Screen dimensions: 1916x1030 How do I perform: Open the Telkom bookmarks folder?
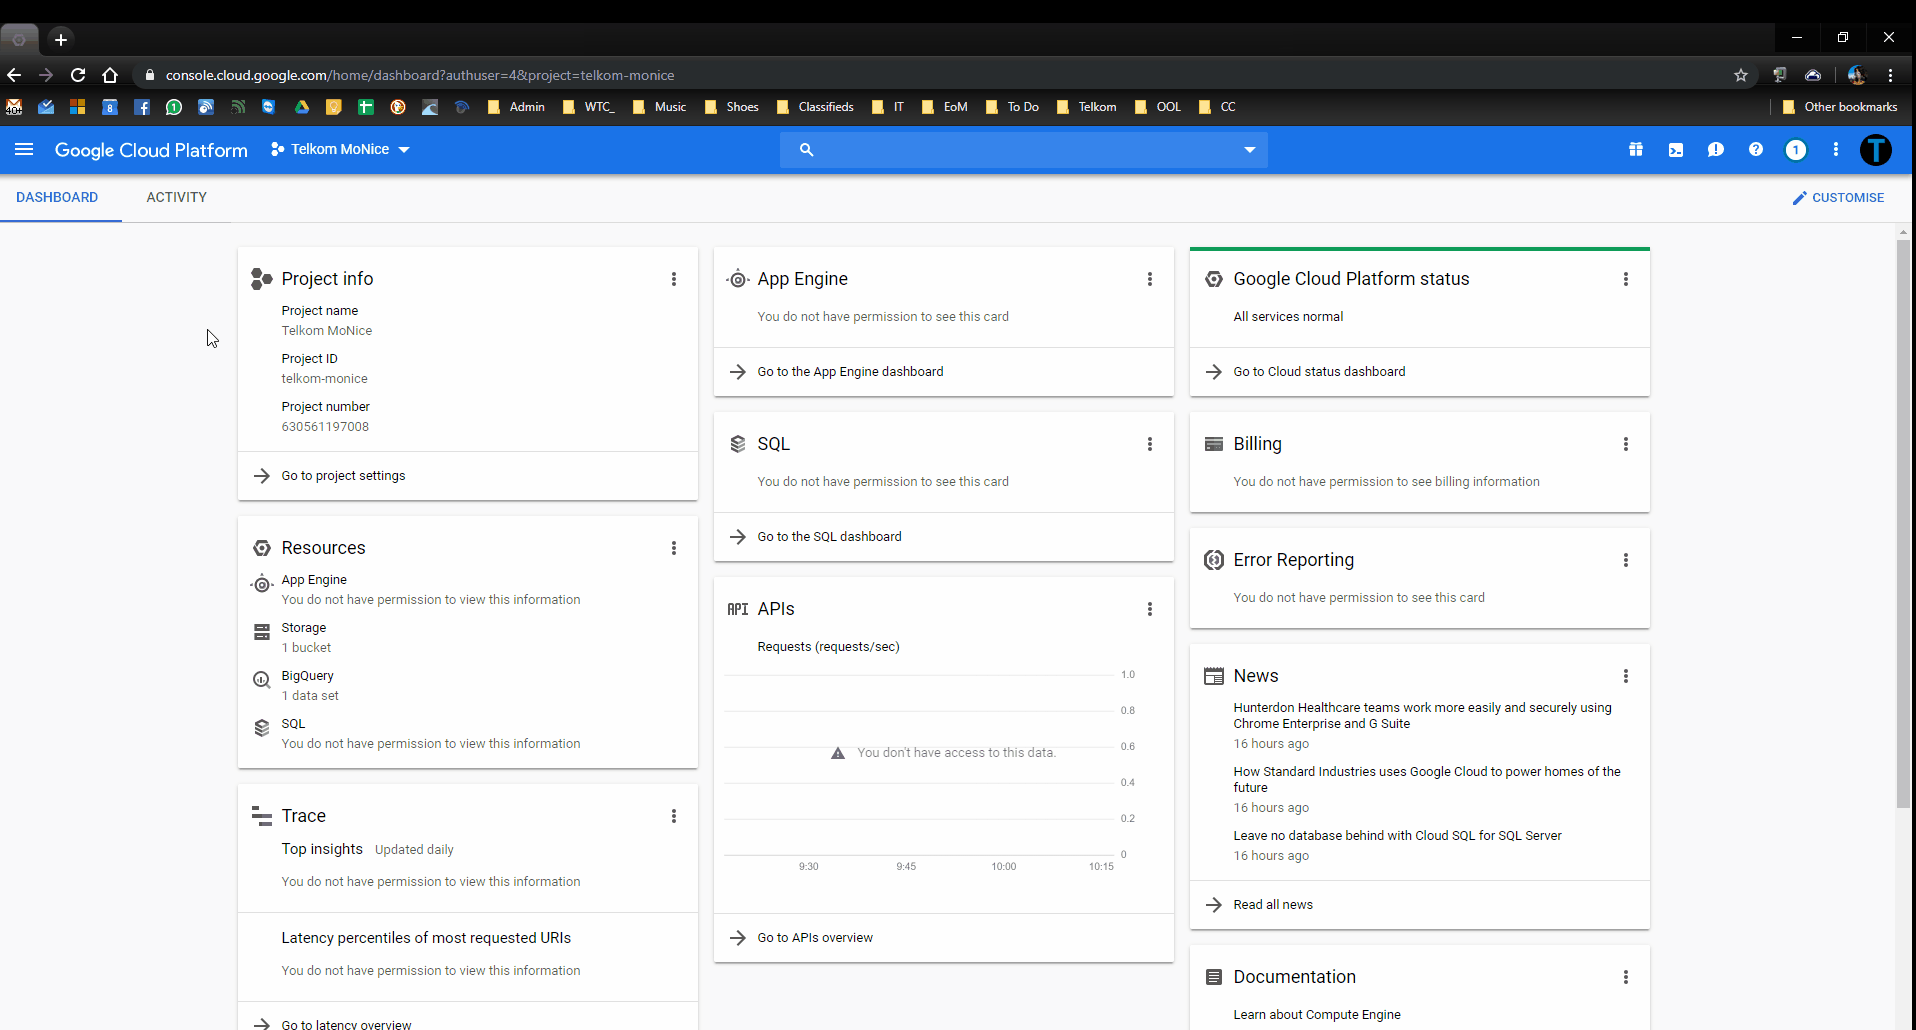point(1087,107)
